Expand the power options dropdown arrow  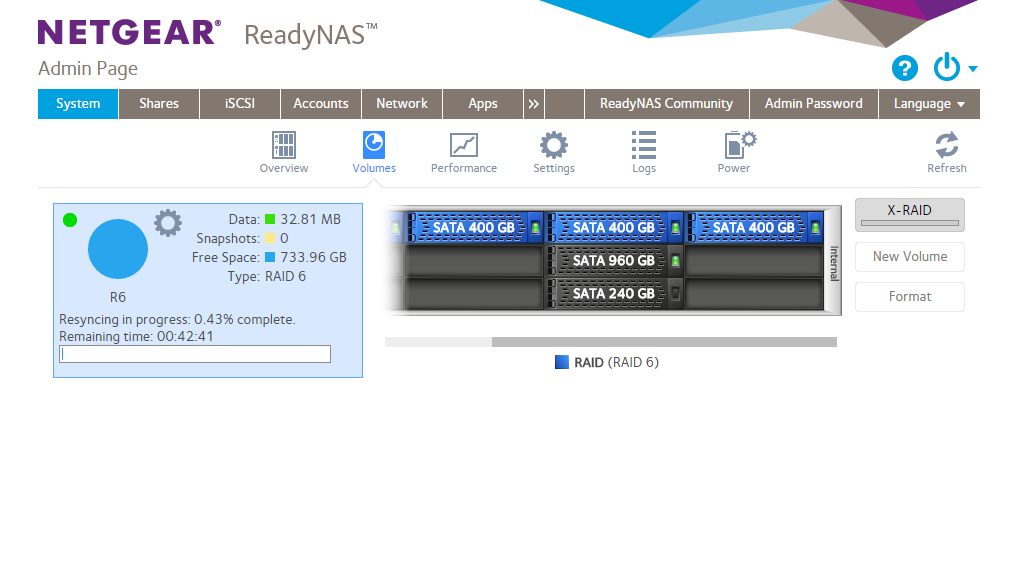(x=972, y=69)
